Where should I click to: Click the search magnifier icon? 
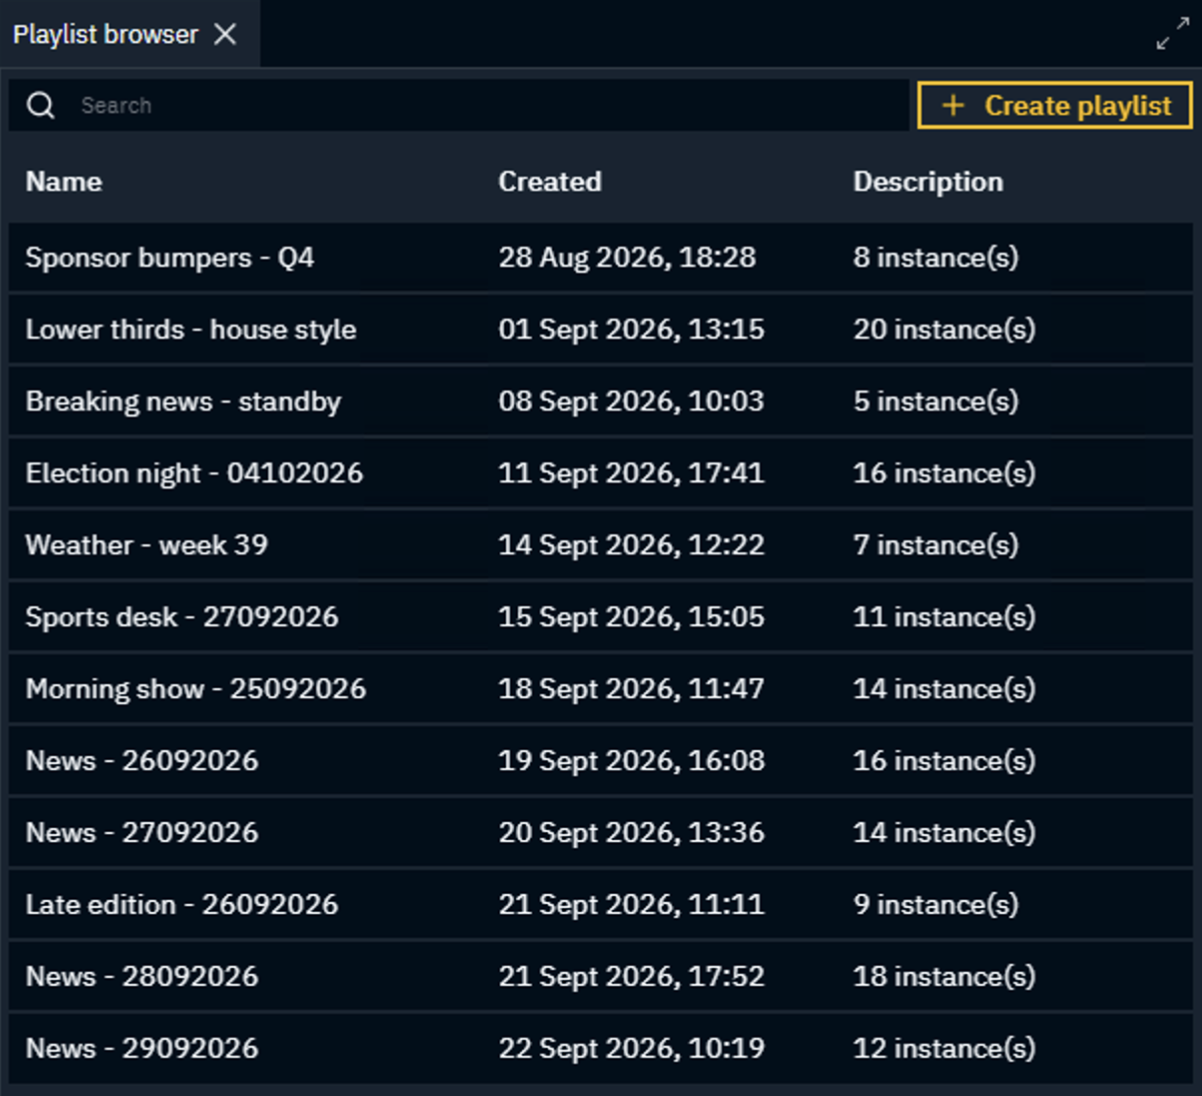point(41,105)
